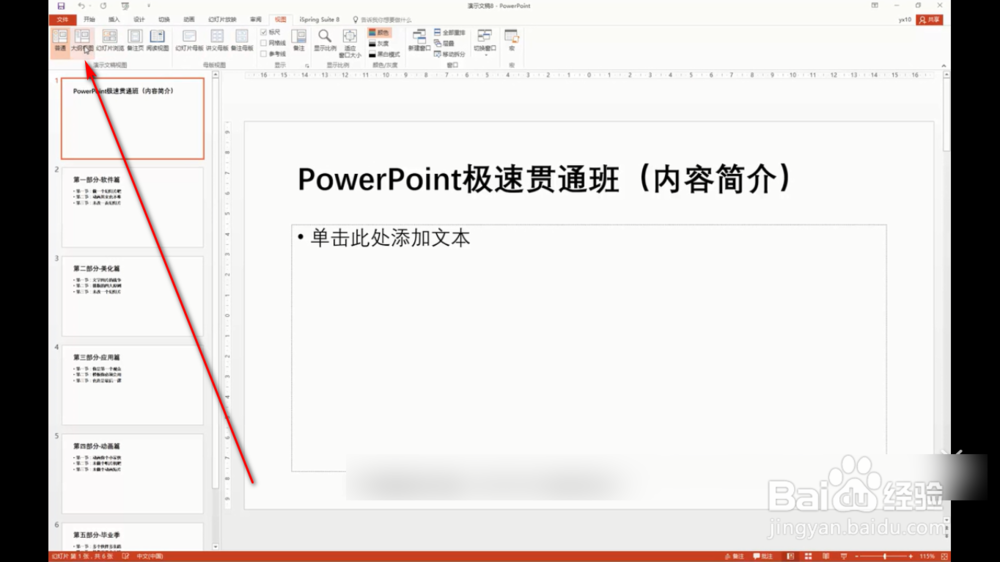Viewport: 1000px width, 562px height.
Task: Open Customize Quick Access Toolbar dropdown
Action: tap(149, 6)
